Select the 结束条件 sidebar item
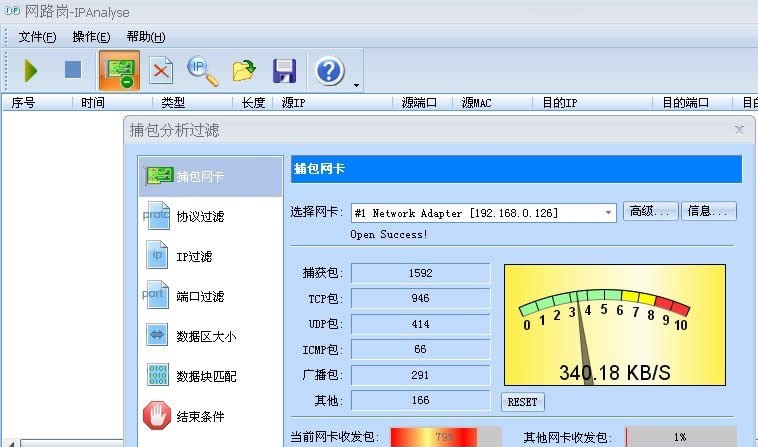 (x=210, y=416)
